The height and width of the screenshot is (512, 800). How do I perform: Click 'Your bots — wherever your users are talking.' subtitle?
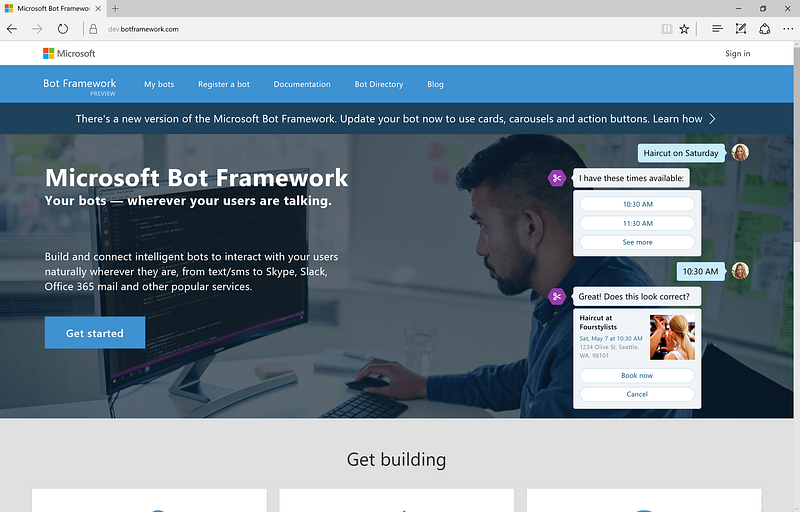[x=188, y=200]
